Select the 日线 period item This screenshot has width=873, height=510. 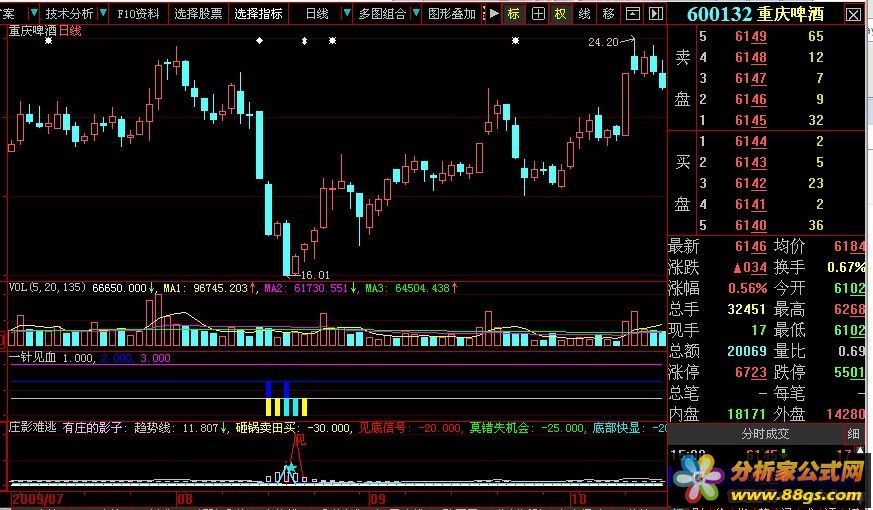coord(317,13)
